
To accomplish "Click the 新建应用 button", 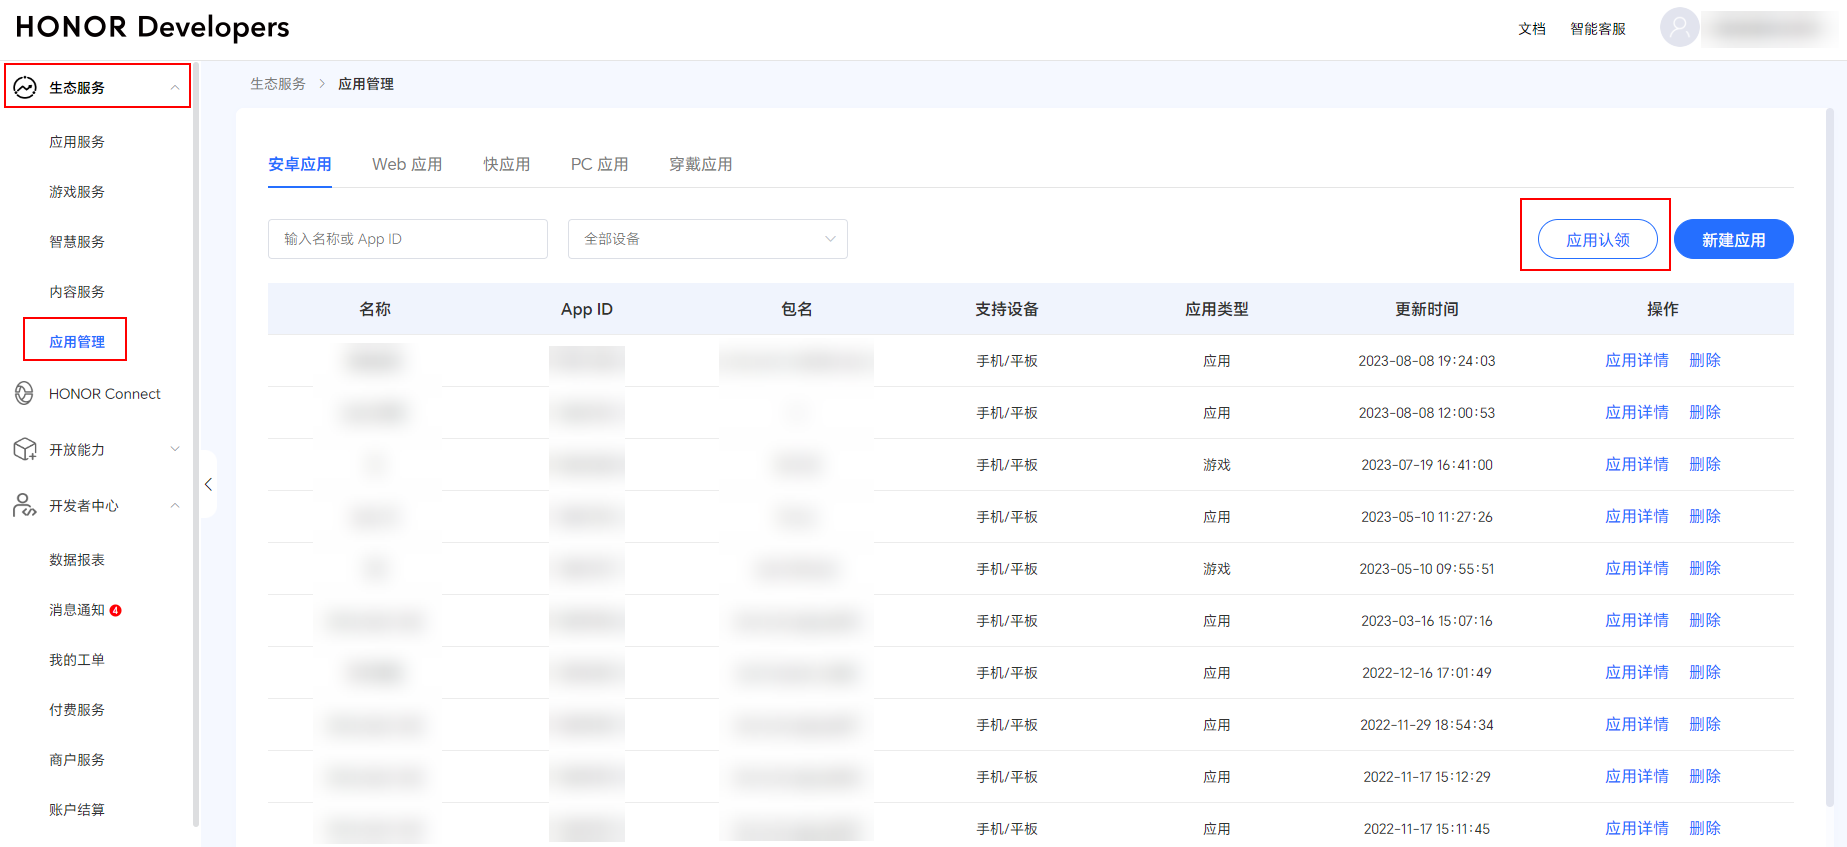I will 1734,239.
